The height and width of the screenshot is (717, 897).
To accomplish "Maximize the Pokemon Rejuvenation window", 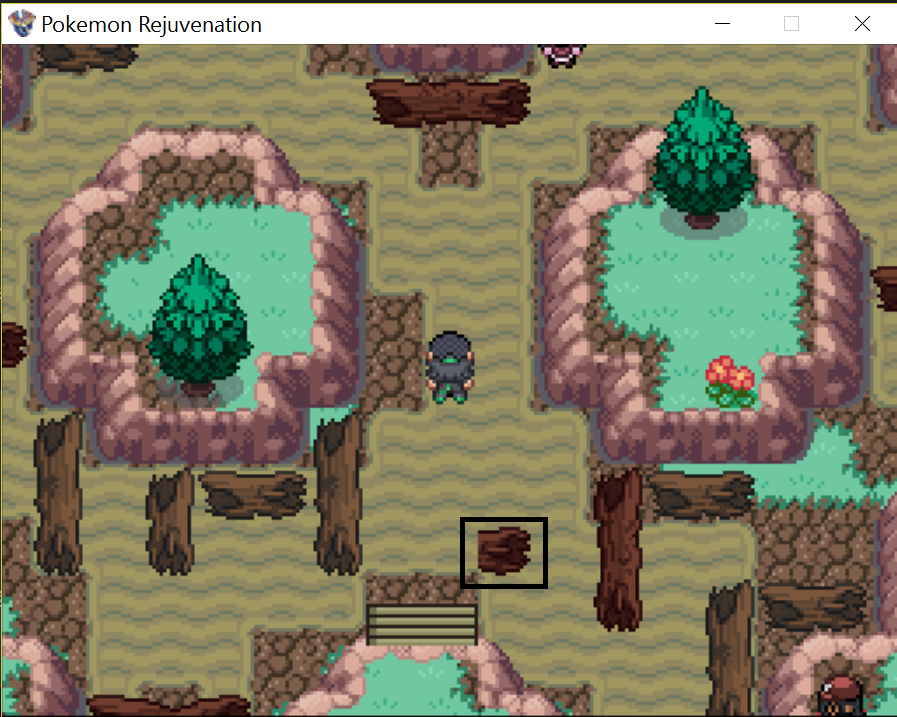I will click(x=791, y=23).
